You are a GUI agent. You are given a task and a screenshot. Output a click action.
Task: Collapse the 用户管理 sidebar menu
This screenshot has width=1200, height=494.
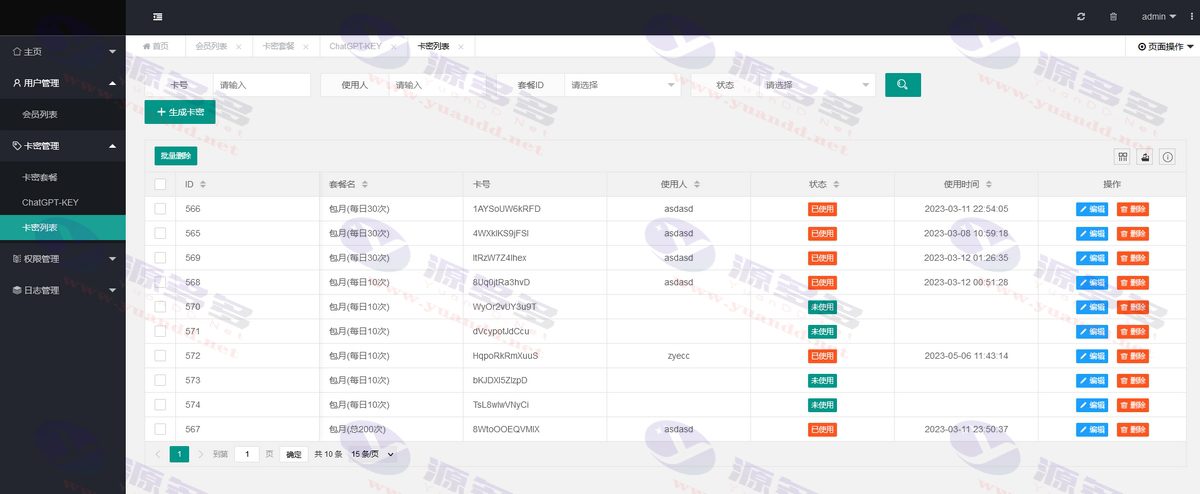click(63, 83)
